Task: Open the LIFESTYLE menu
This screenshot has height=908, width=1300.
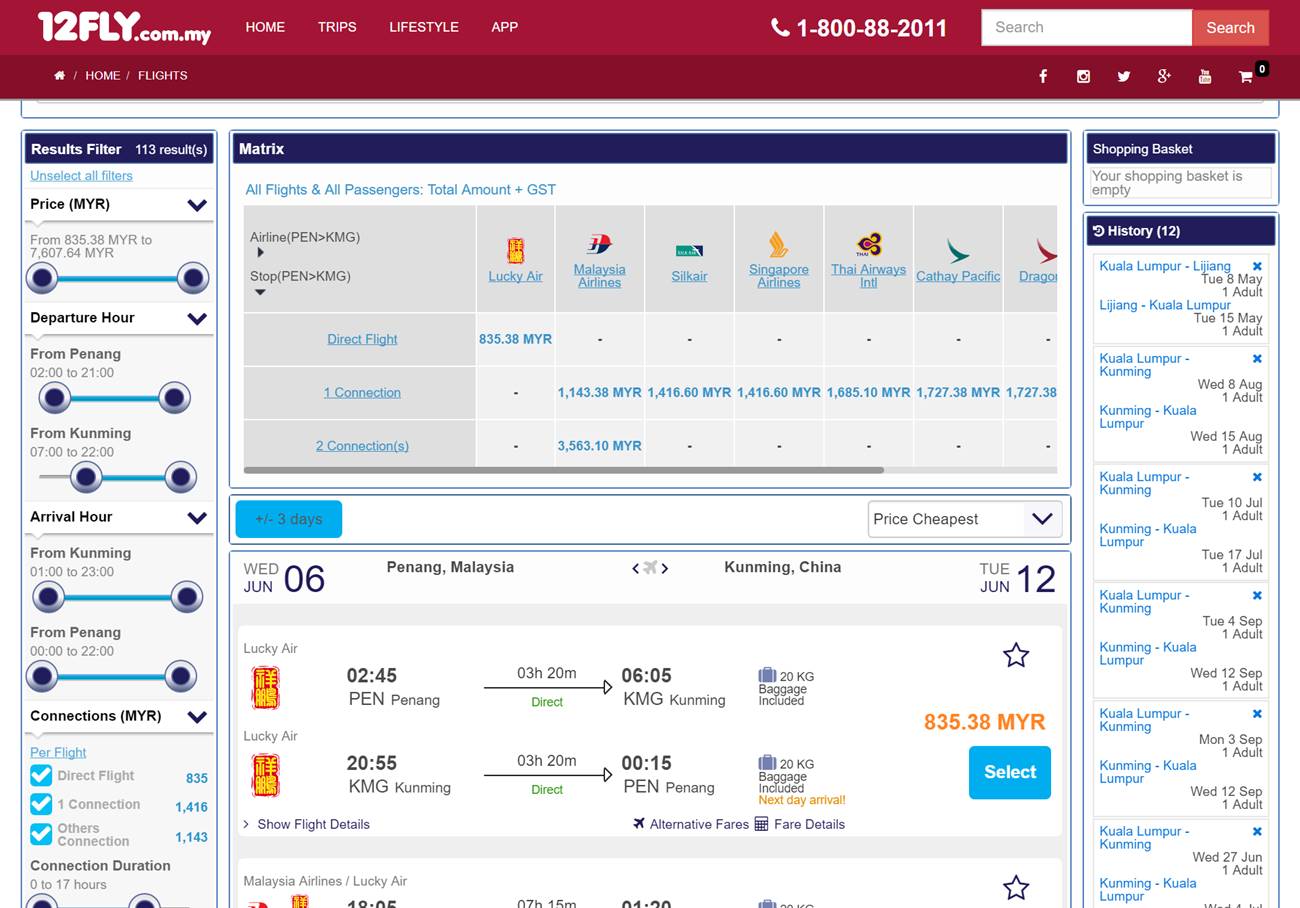Action: click(424, 27)
